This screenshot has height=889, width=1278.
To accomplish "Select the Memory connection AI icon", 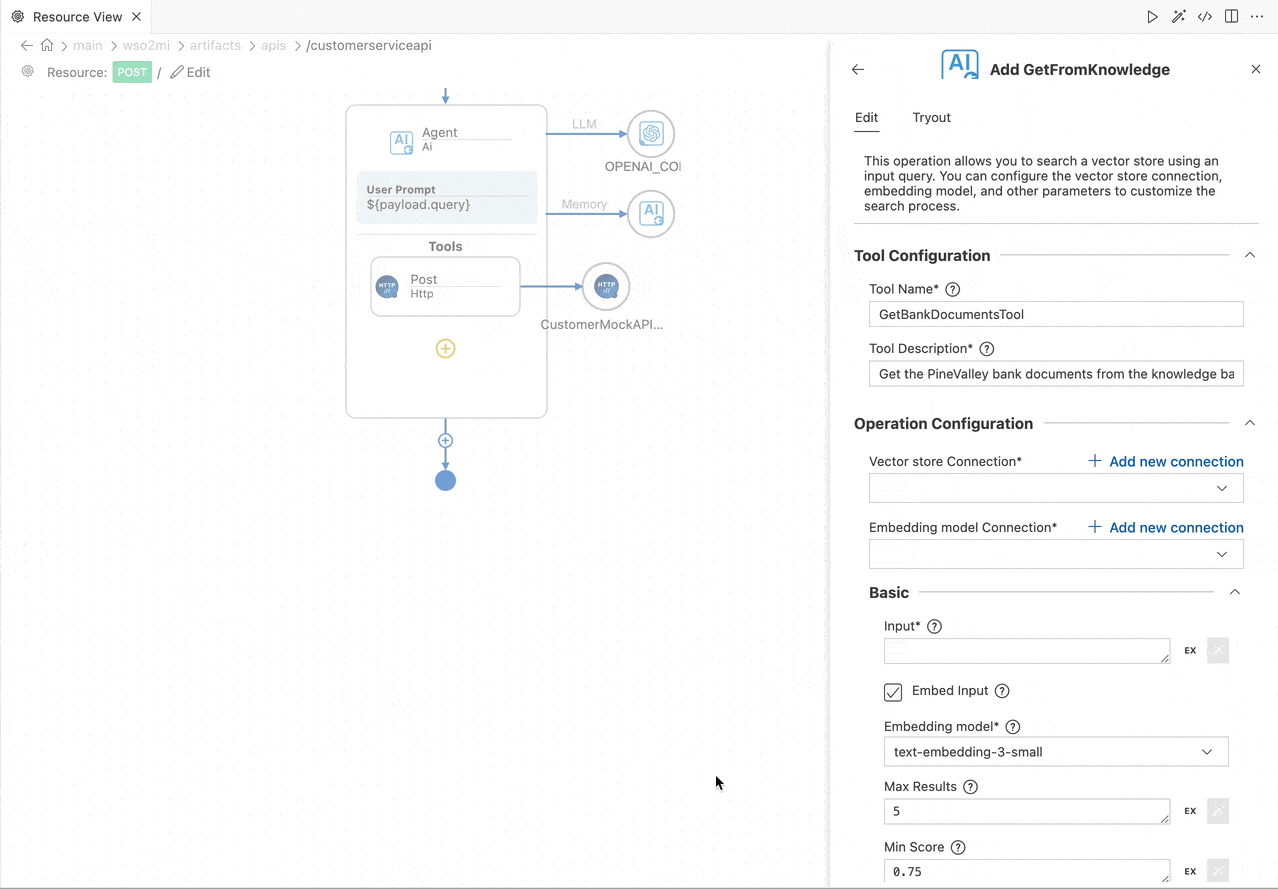I will point(651,213).
